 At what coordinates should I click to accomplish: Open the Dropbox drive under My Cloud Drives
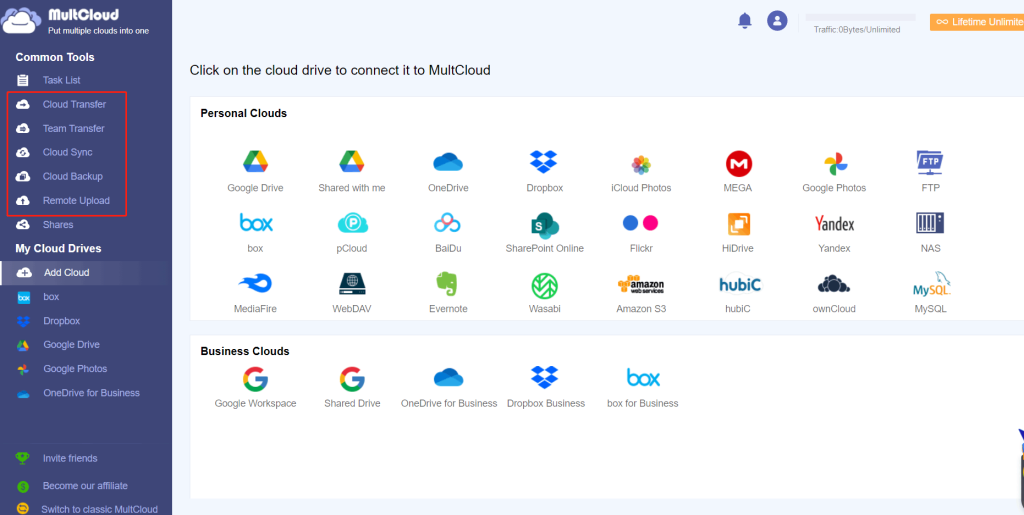(61, 321)
